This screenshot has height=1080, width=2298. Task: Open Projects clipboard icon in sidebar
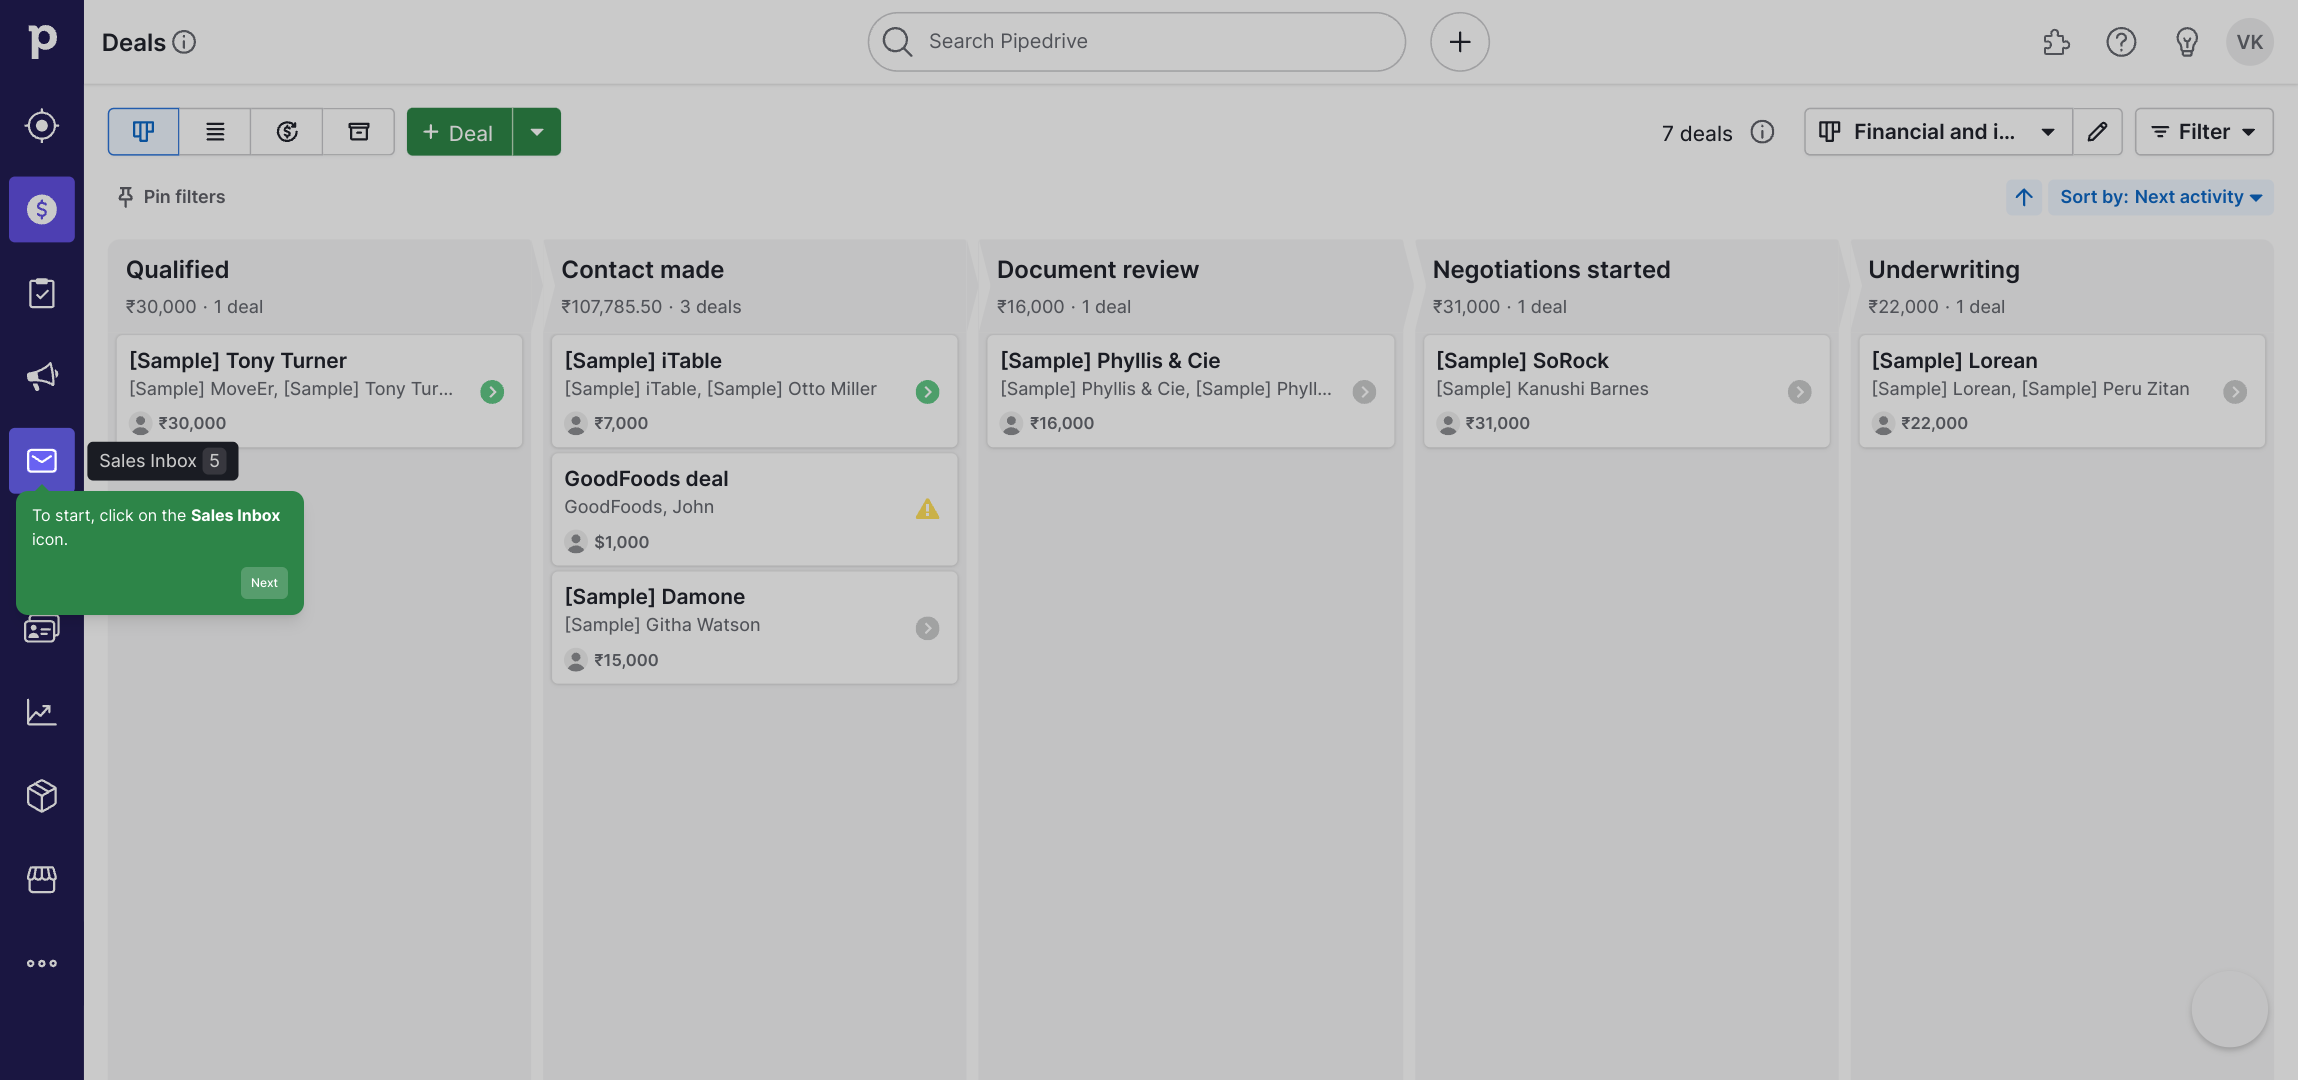tap(42, 293)
